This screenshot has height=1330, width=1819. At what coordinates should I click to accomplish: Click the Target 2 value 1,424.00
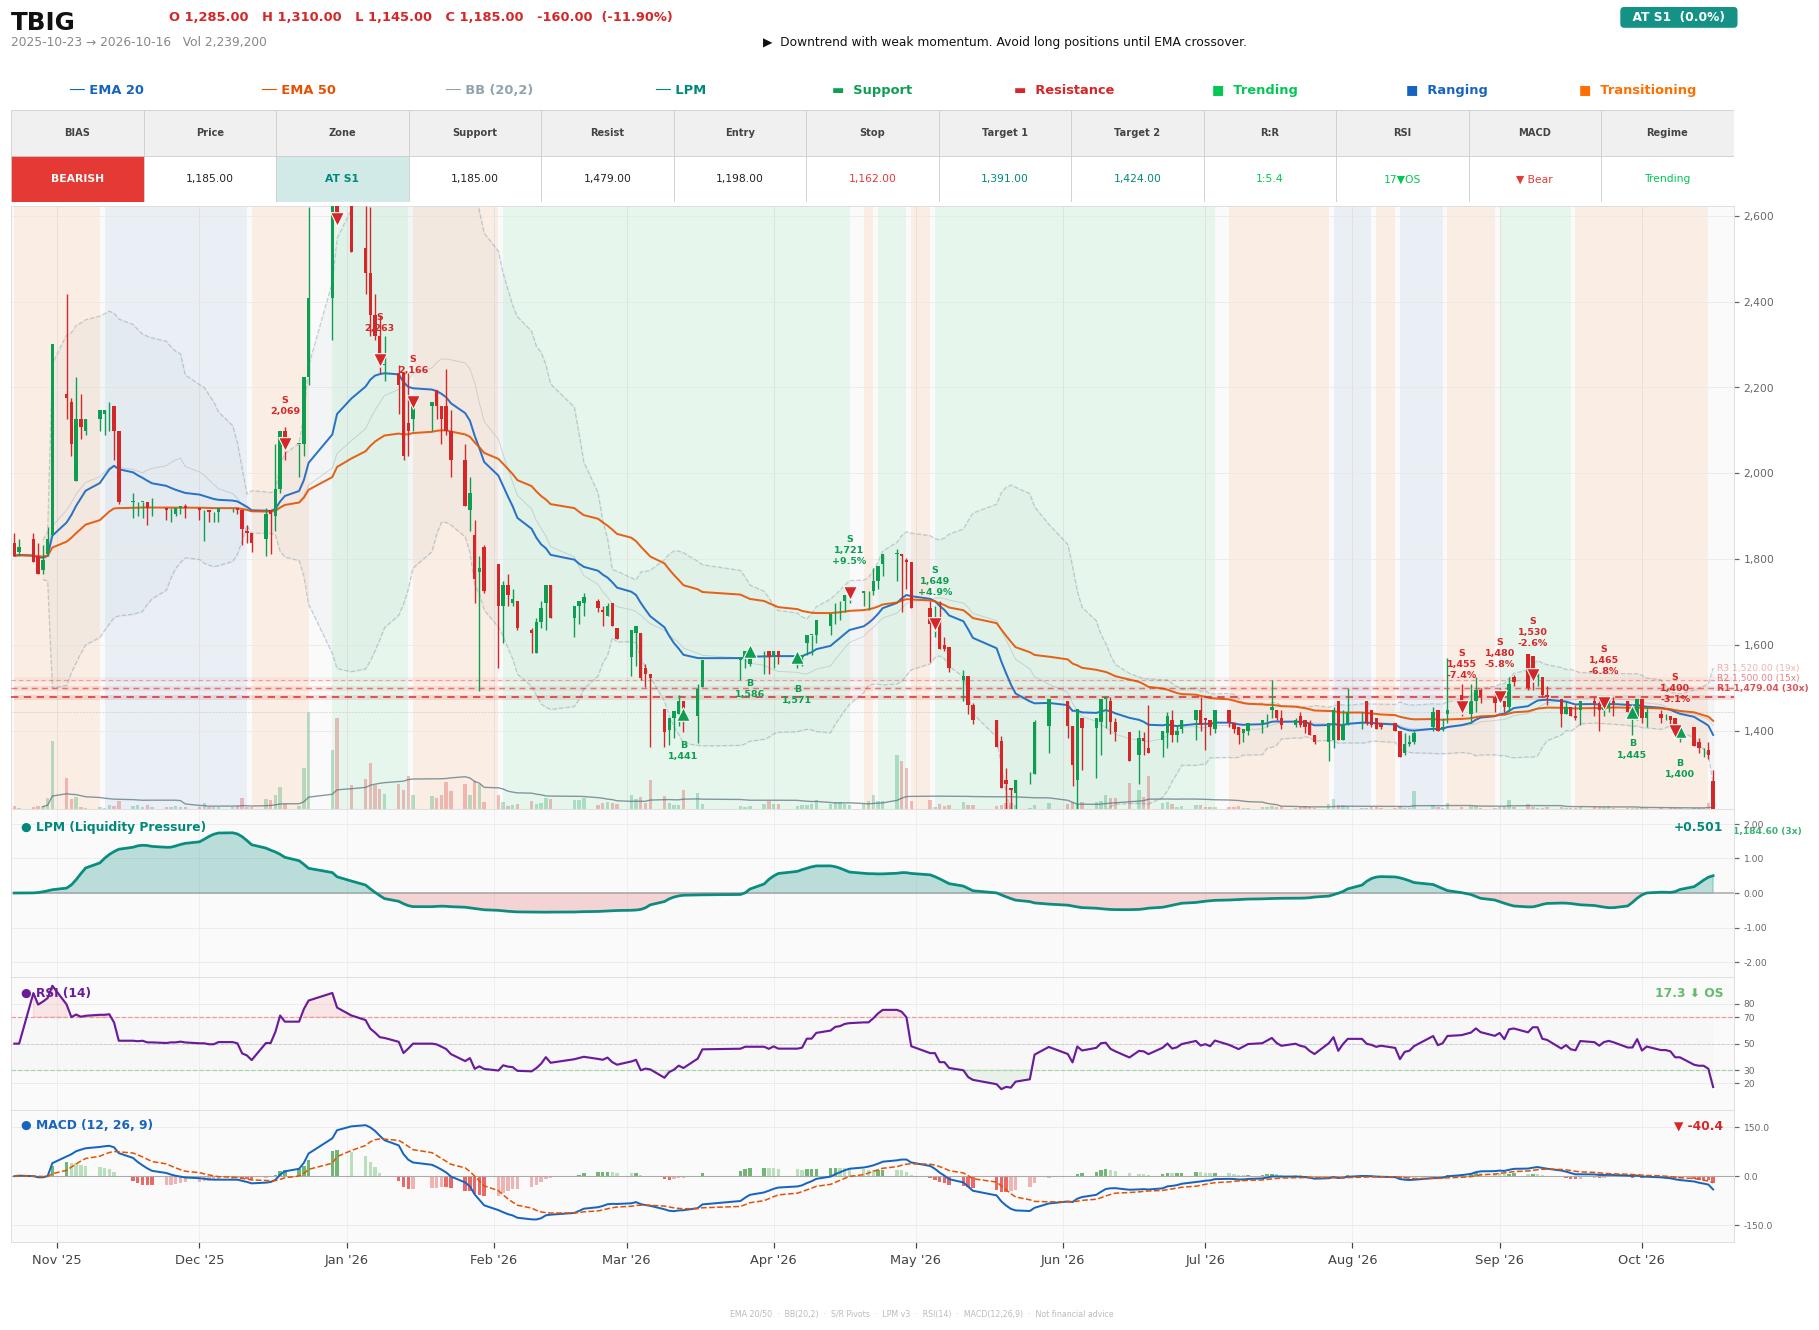pyautogui.click(x=1137, y=179)
